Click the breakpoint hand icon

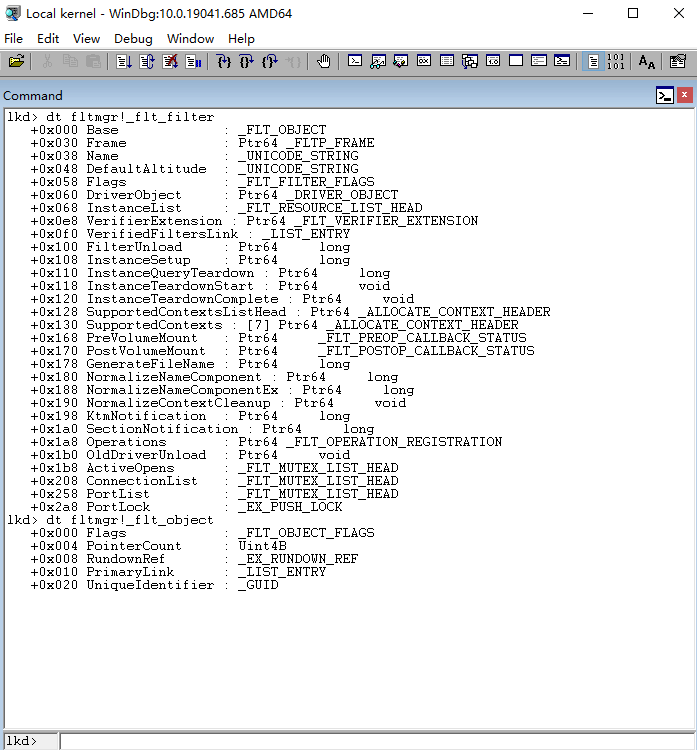(x=324, y=61)
